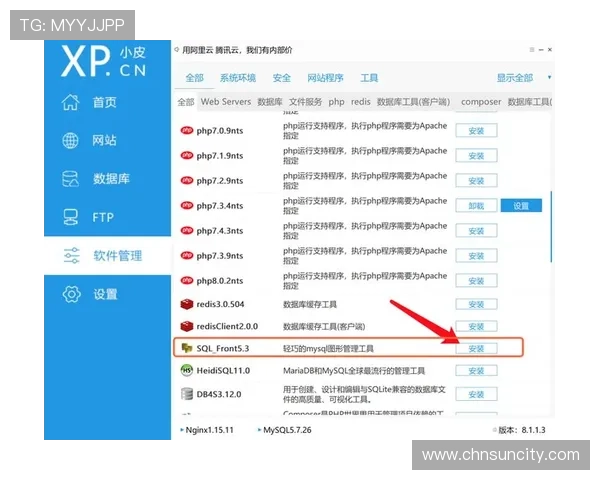Select the sub-row 全部 subtab
Image resolution: width=600 pixels, height=480 pixels.
tap(186, 102)
